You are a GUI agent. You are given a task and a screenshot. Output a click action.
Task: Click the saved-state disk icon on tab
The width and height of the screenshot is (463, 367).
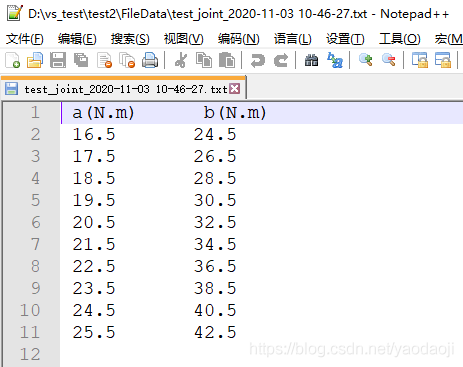(12, 89)
